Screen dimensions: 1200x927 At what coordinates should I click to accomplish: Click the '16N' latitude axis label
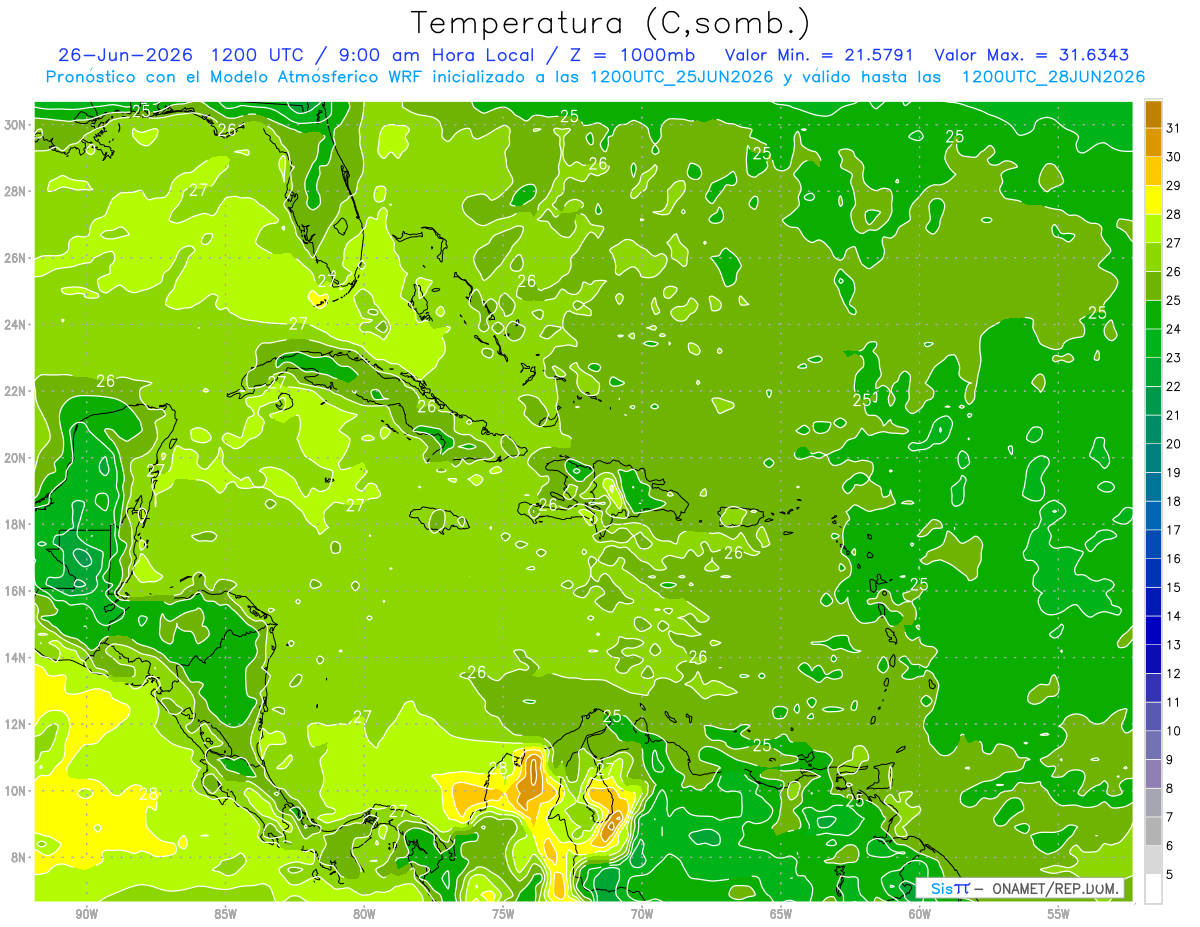[15, 591]
